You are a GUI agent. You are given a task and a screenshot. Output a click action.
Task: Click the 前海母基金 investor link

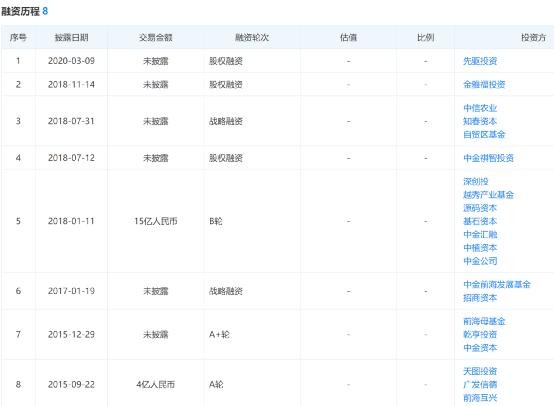tap(484, 321)
